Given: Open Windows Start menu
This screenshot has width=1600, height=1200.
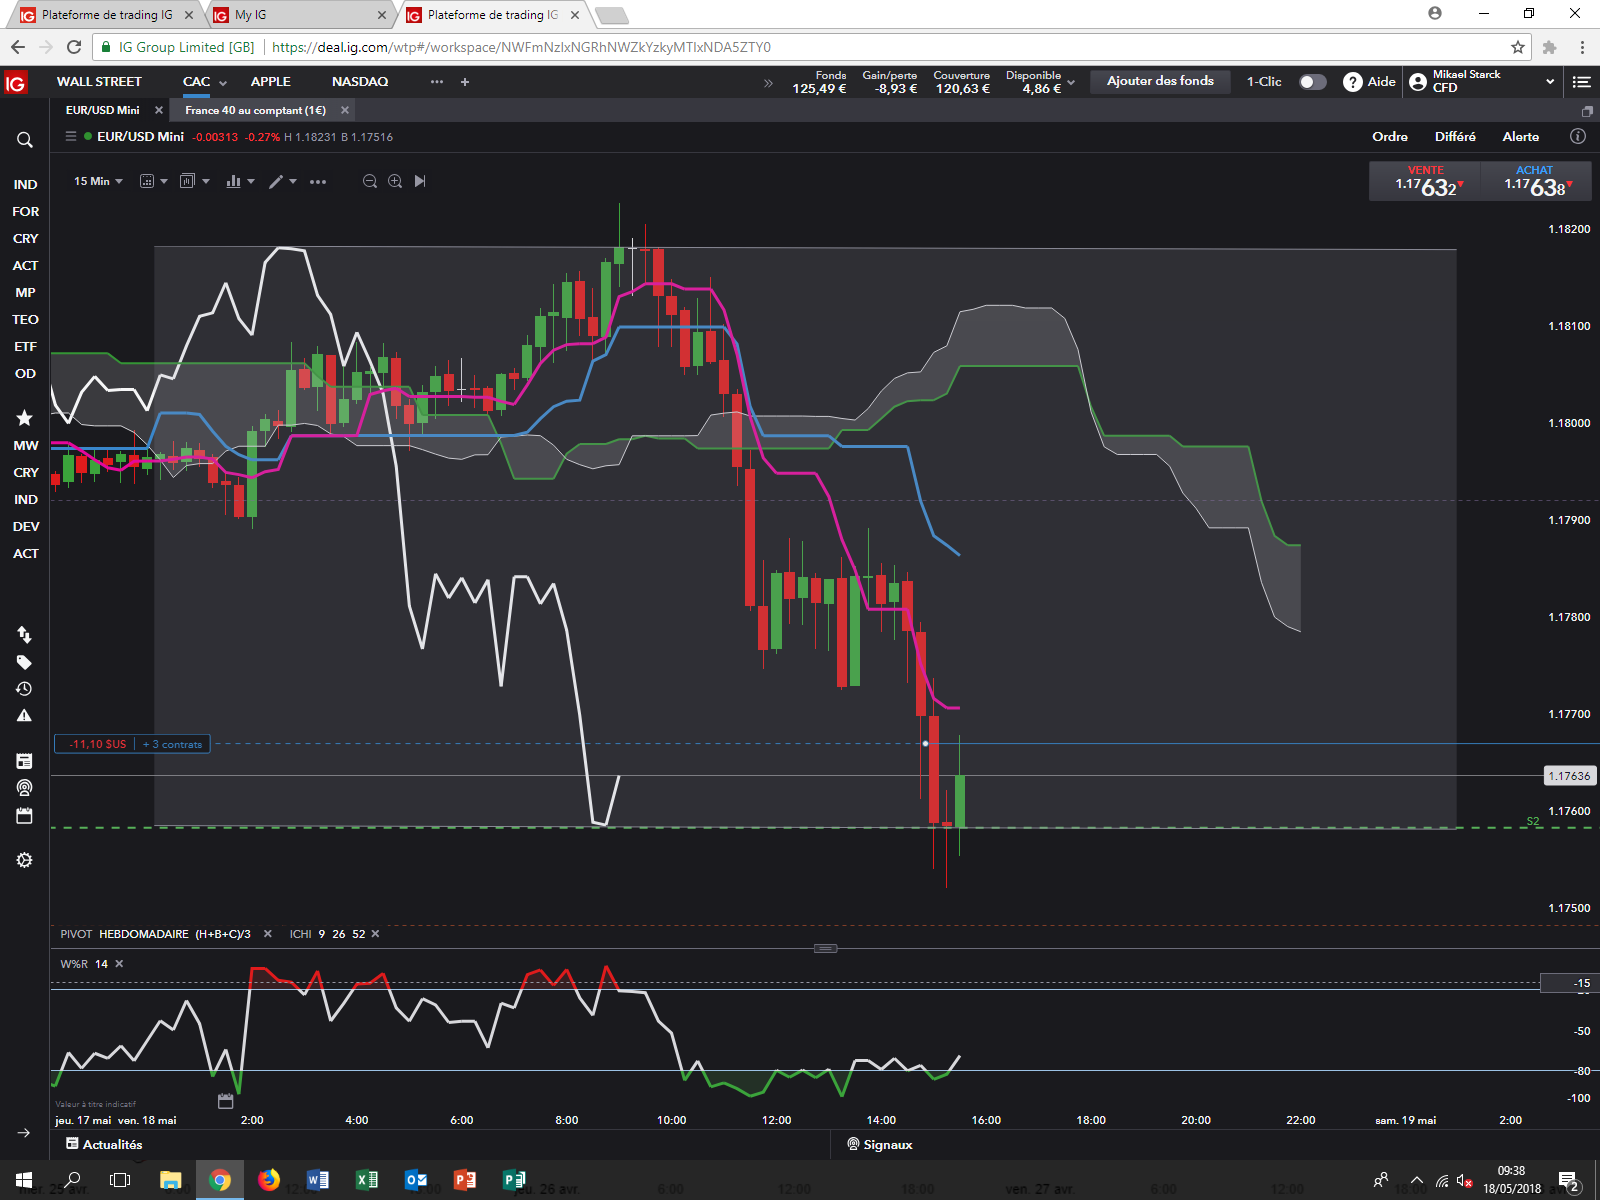Looking at the screenshot, I should [24, 1180].
